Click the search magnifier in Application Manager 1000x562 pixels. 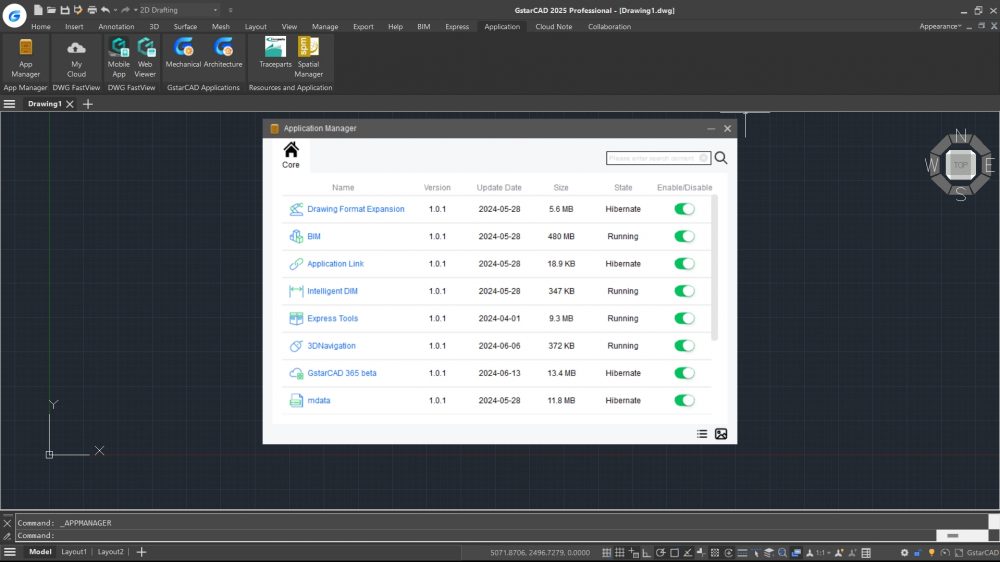point(721,158)
